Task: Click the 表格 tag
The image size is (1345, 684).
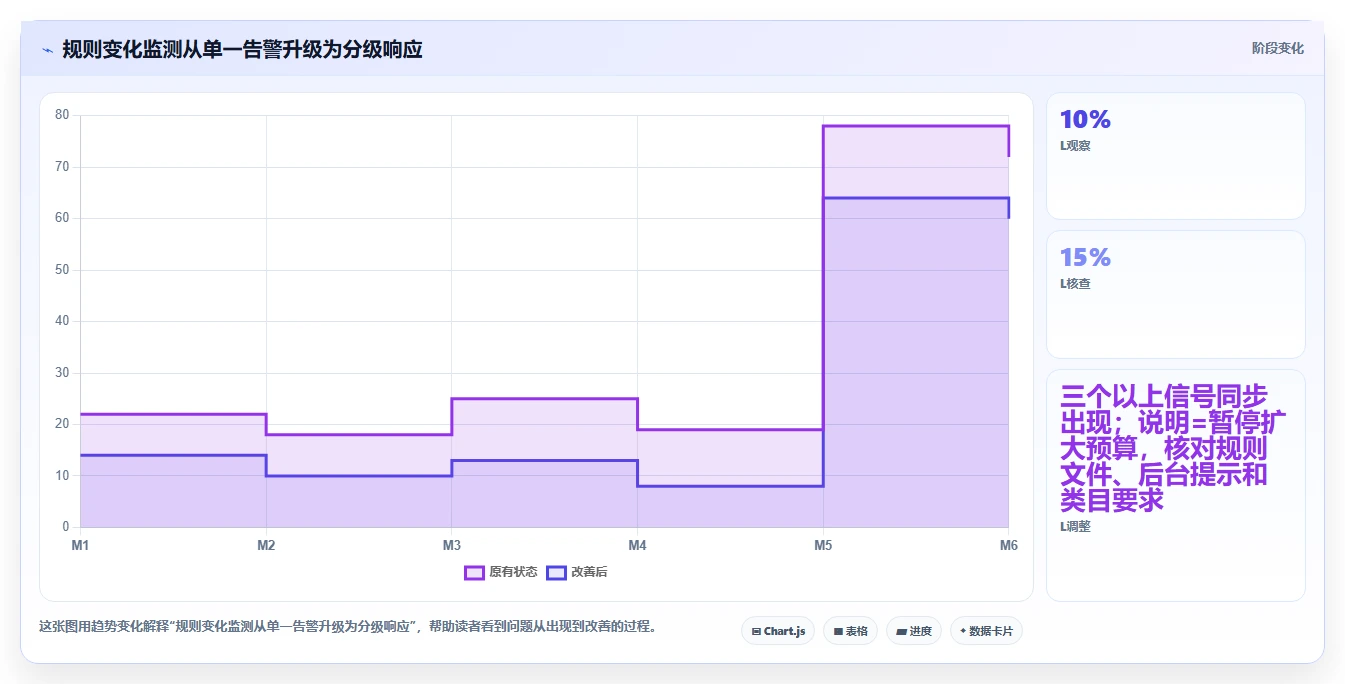Action: pyautogui.click(x=850, y=631)
